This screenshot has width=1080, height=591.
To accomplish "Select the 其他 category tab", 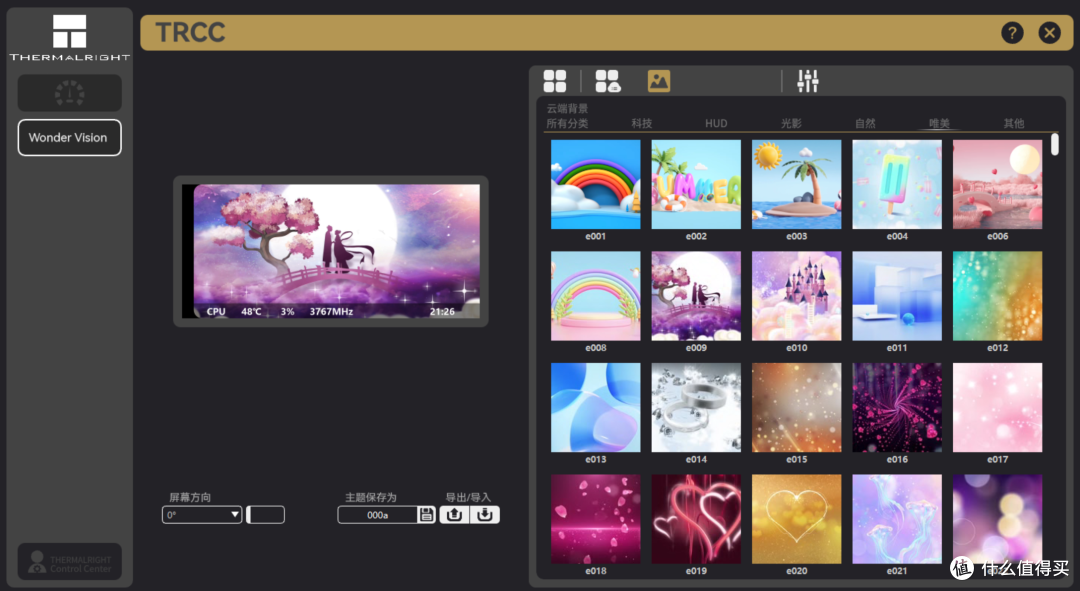I will 1014,123.
